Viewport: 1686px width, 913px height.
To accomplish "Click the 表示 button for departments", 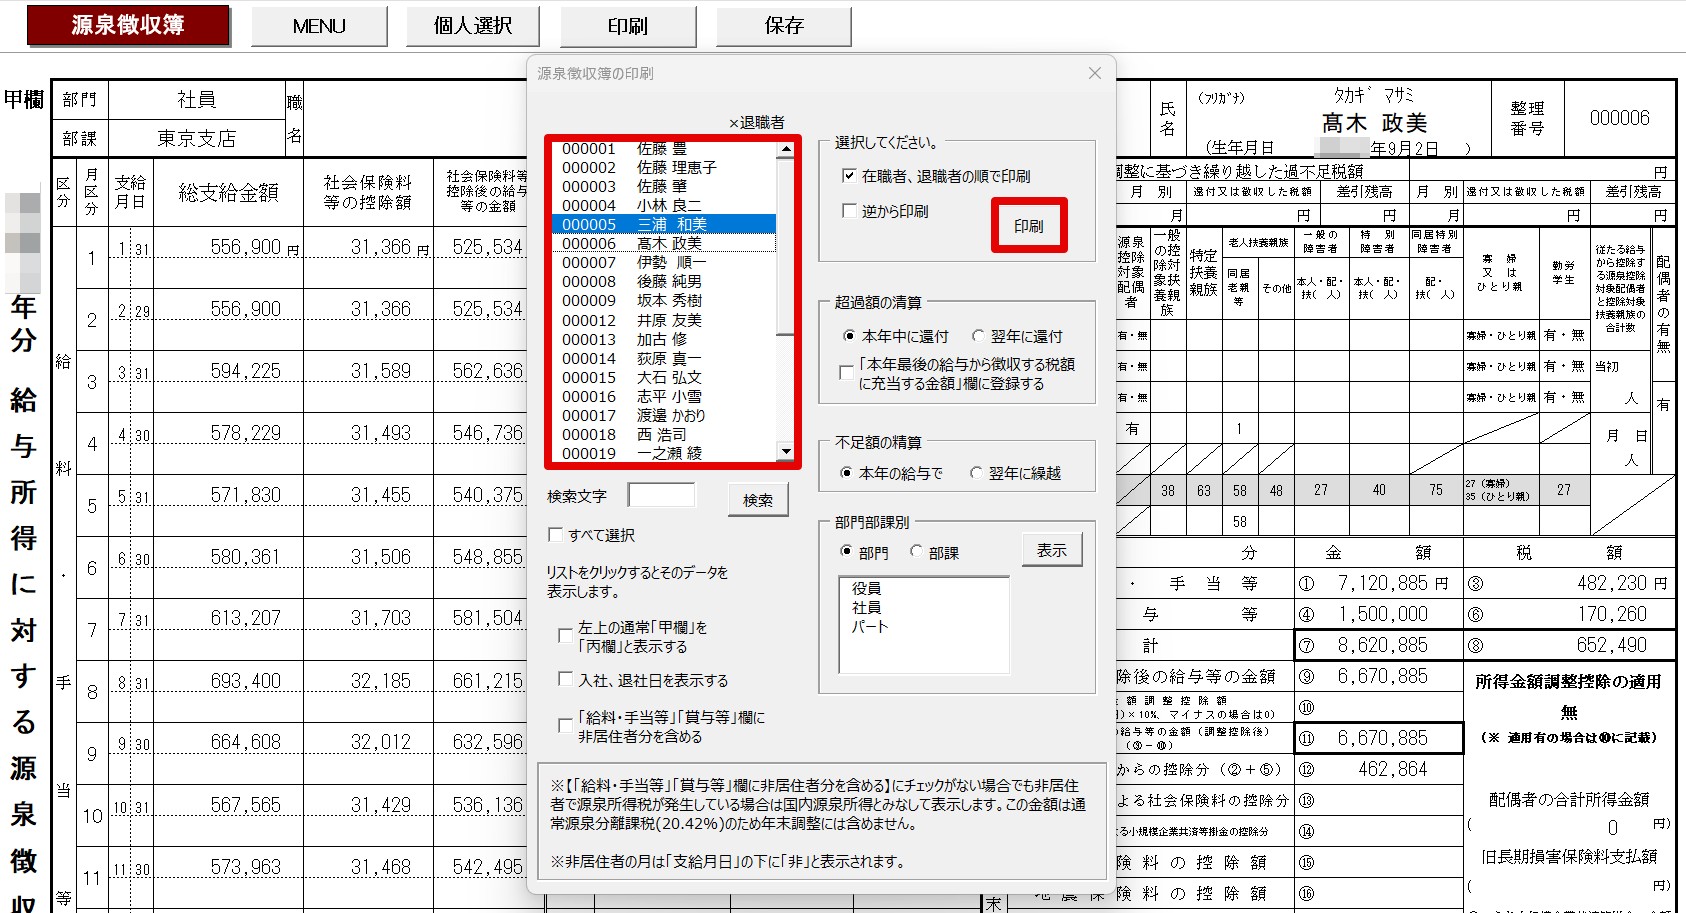I will tap(1051, 551).
